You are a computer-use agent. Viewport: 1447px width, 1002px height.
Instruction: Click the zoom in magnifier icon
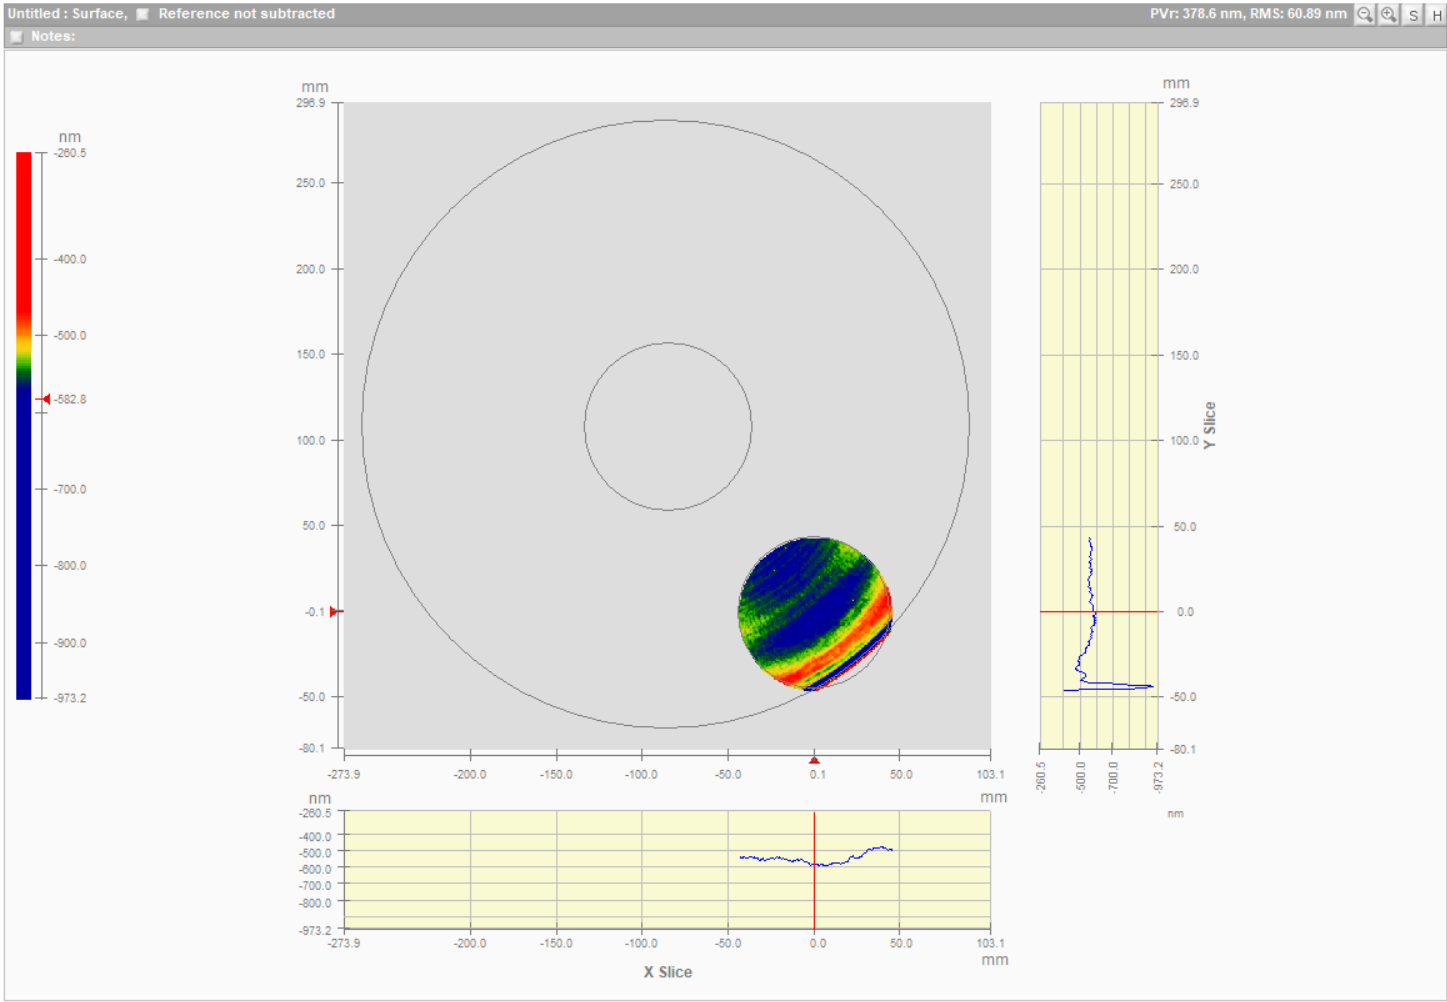(1389, 14)
